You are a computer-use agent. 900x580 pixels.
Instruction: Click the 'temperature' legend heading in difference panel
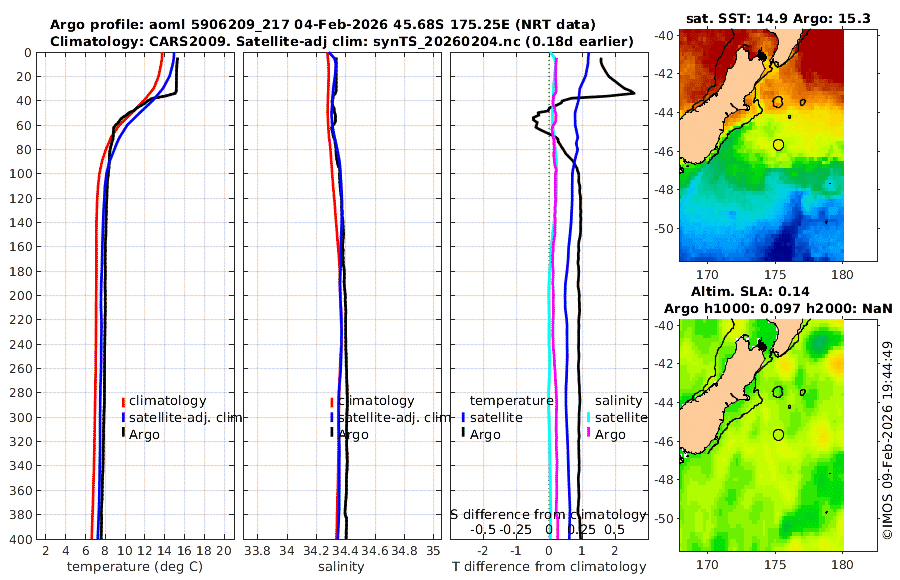click(511, 401)
